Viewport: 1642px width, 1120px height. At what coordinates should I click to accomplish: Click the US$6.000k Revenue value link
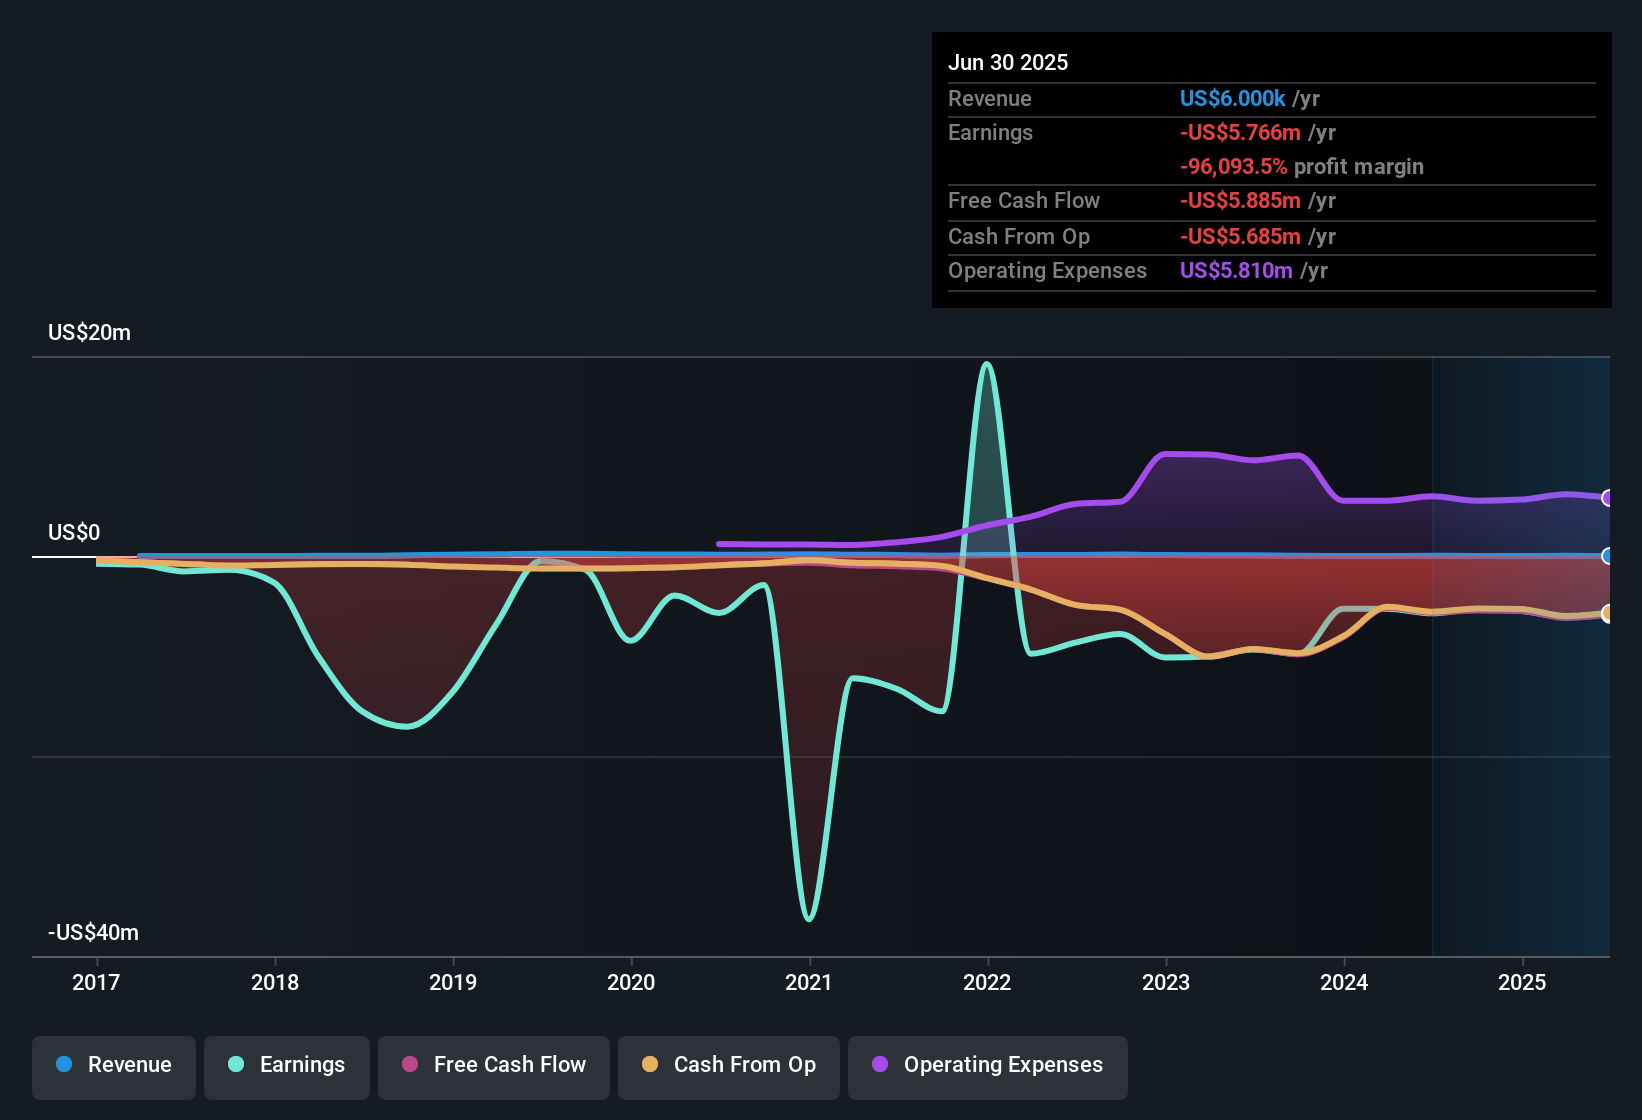coord(1231,98)
